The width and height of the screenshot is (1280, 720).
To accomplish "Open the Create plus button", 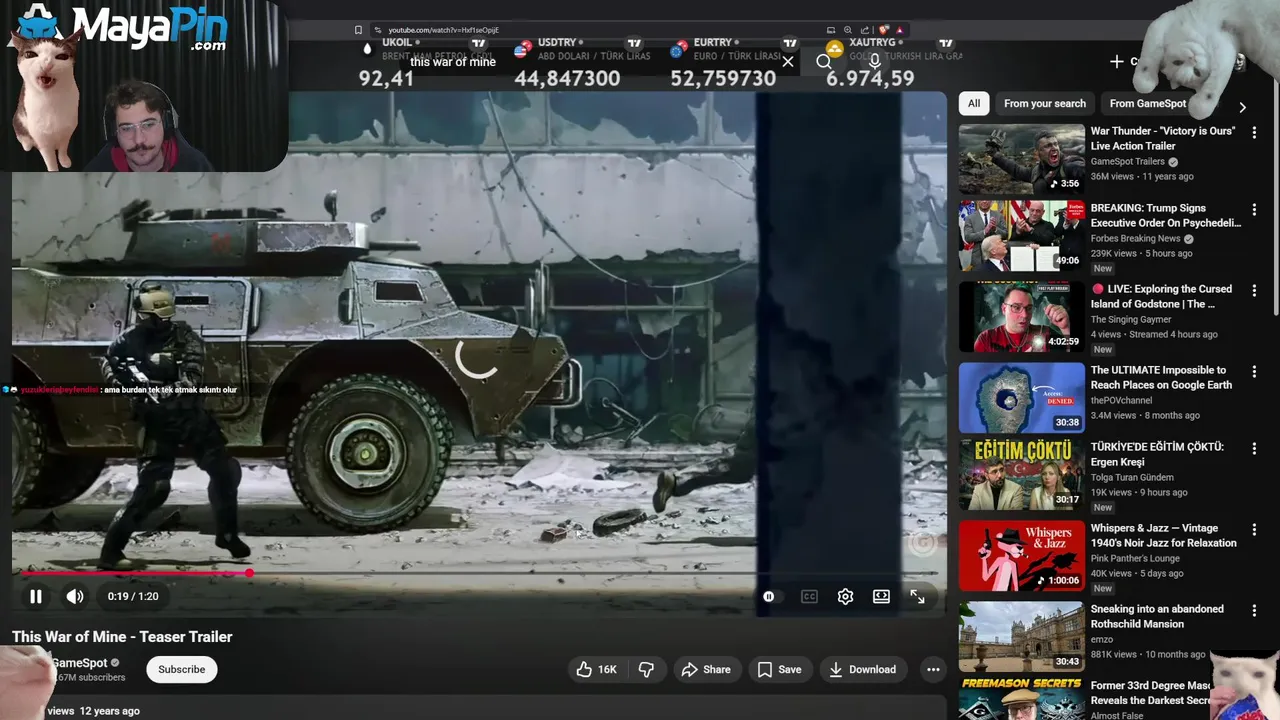I will [x=1117, y=62].
